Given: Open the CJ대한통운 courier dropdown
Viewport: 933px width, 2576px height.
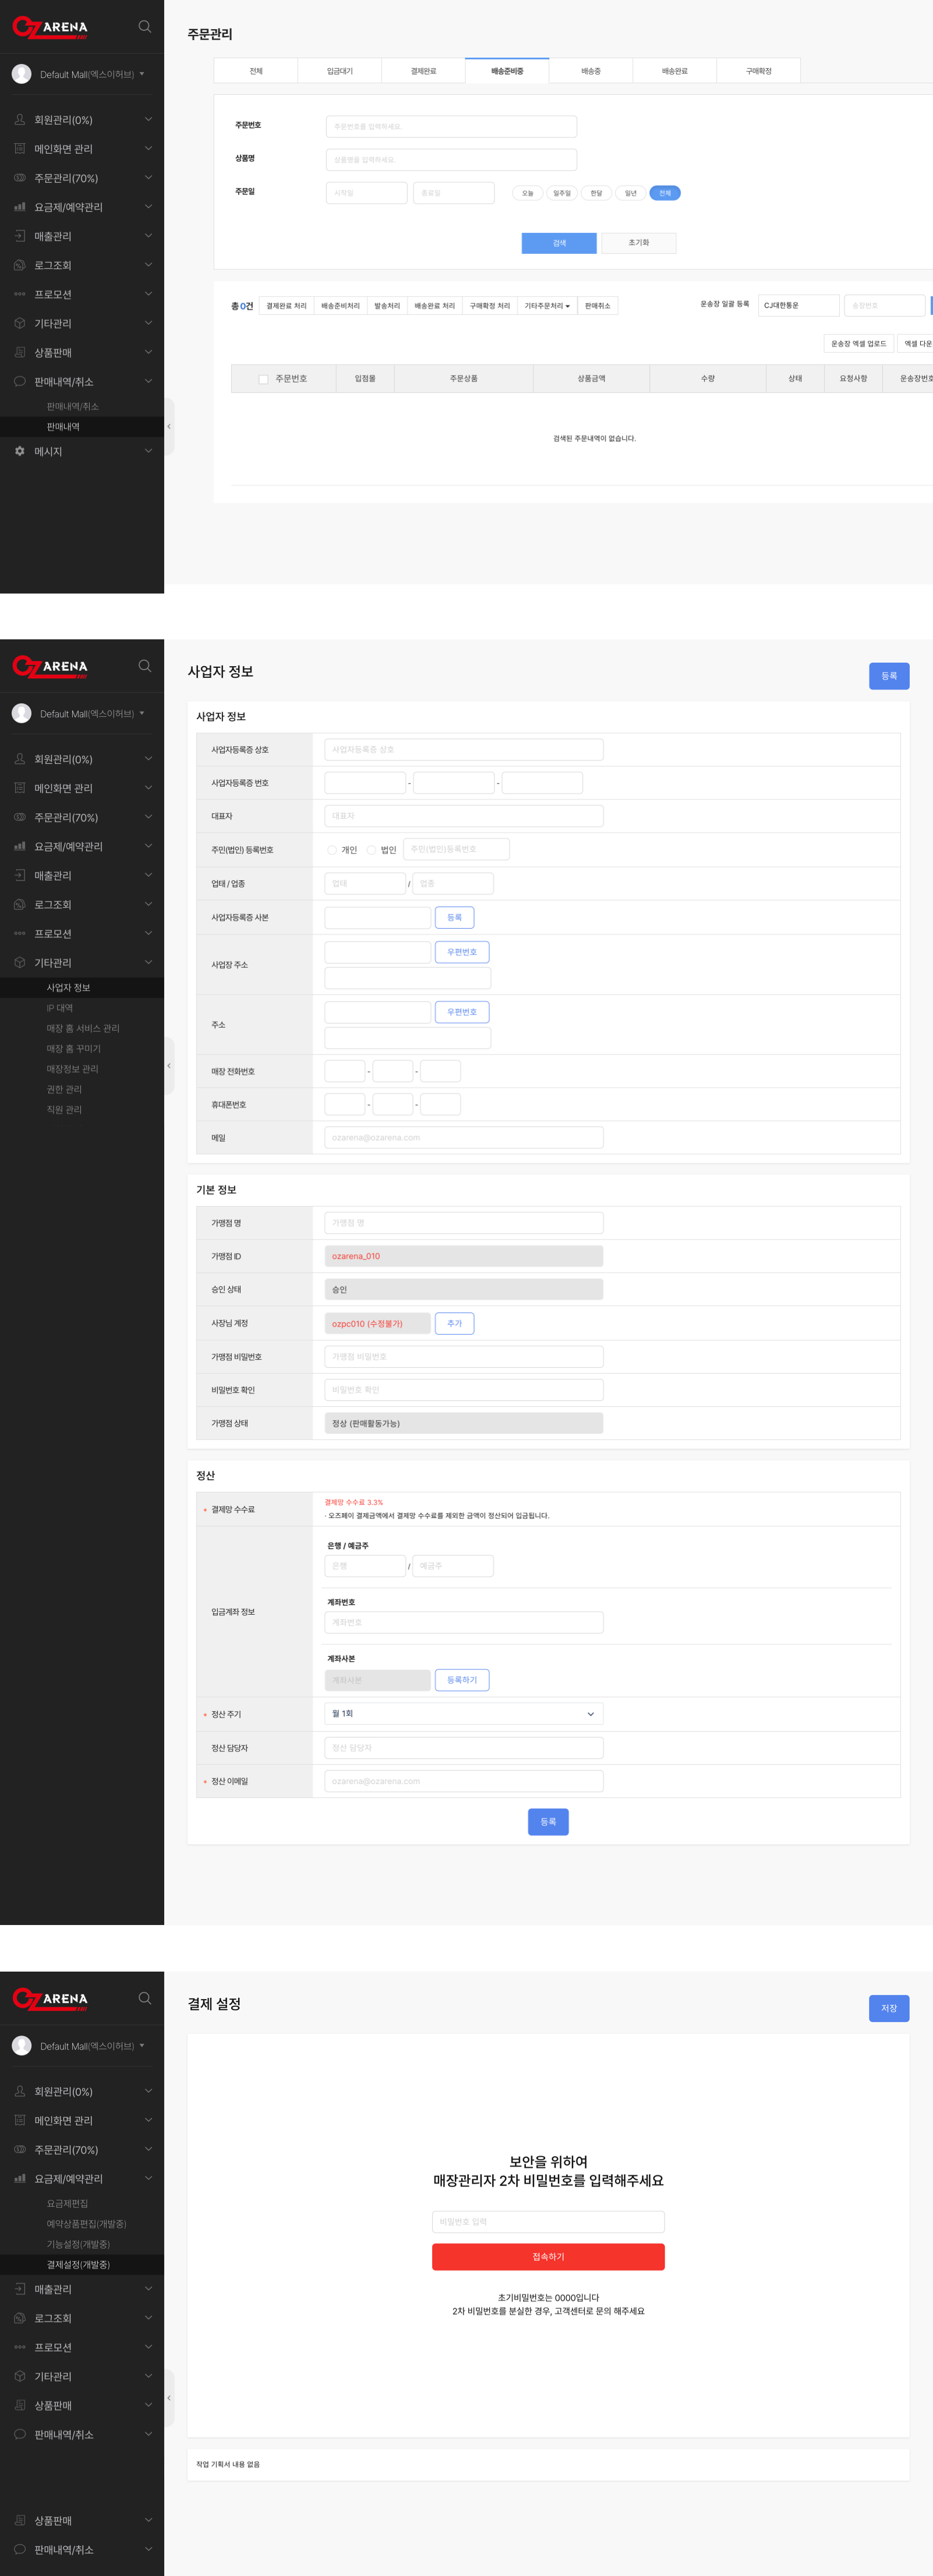Looking at the screenshot, I should click(x=797, y=305).
